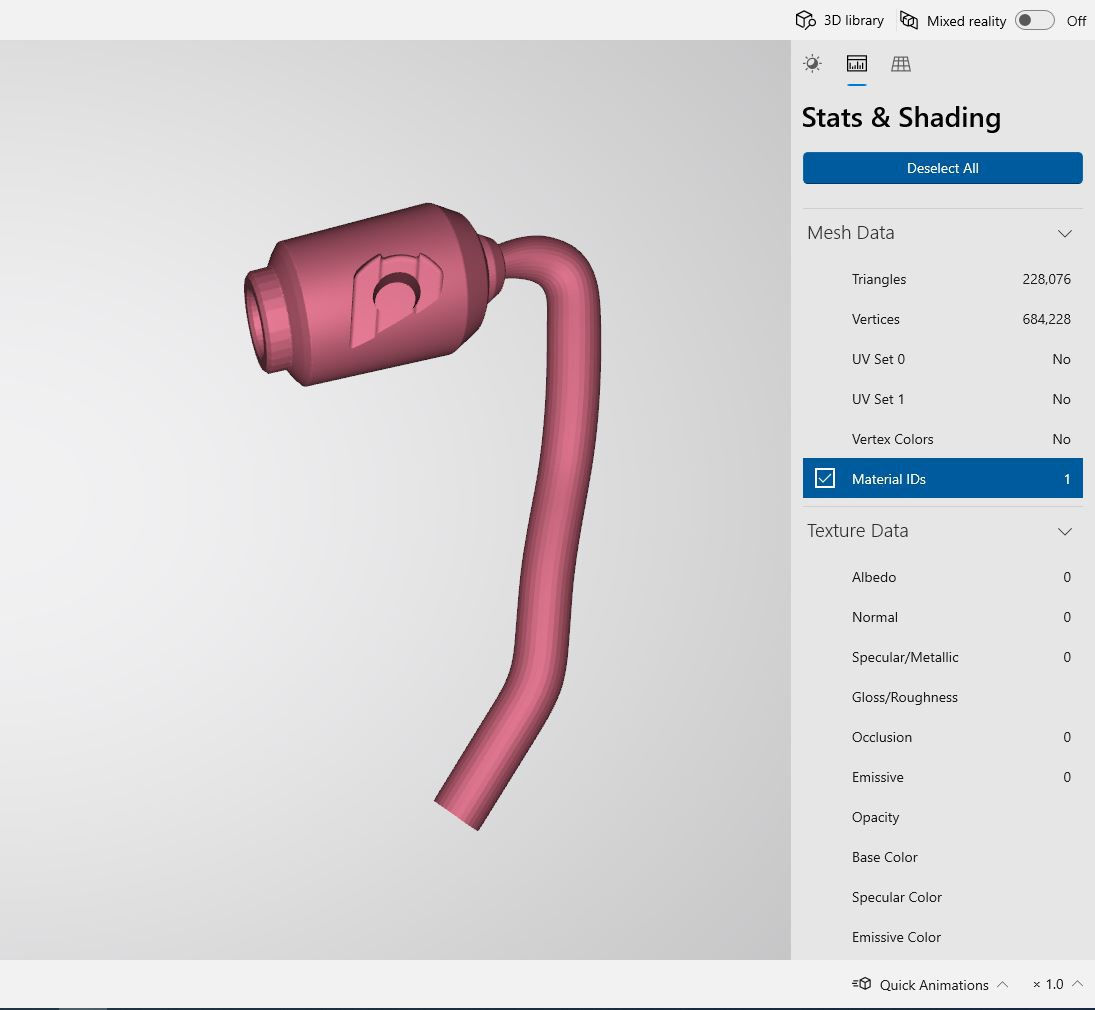Select the Base Color texture row
Image resolution: width=1095 pixels, height=1010 pixels.
pos(943,857)
